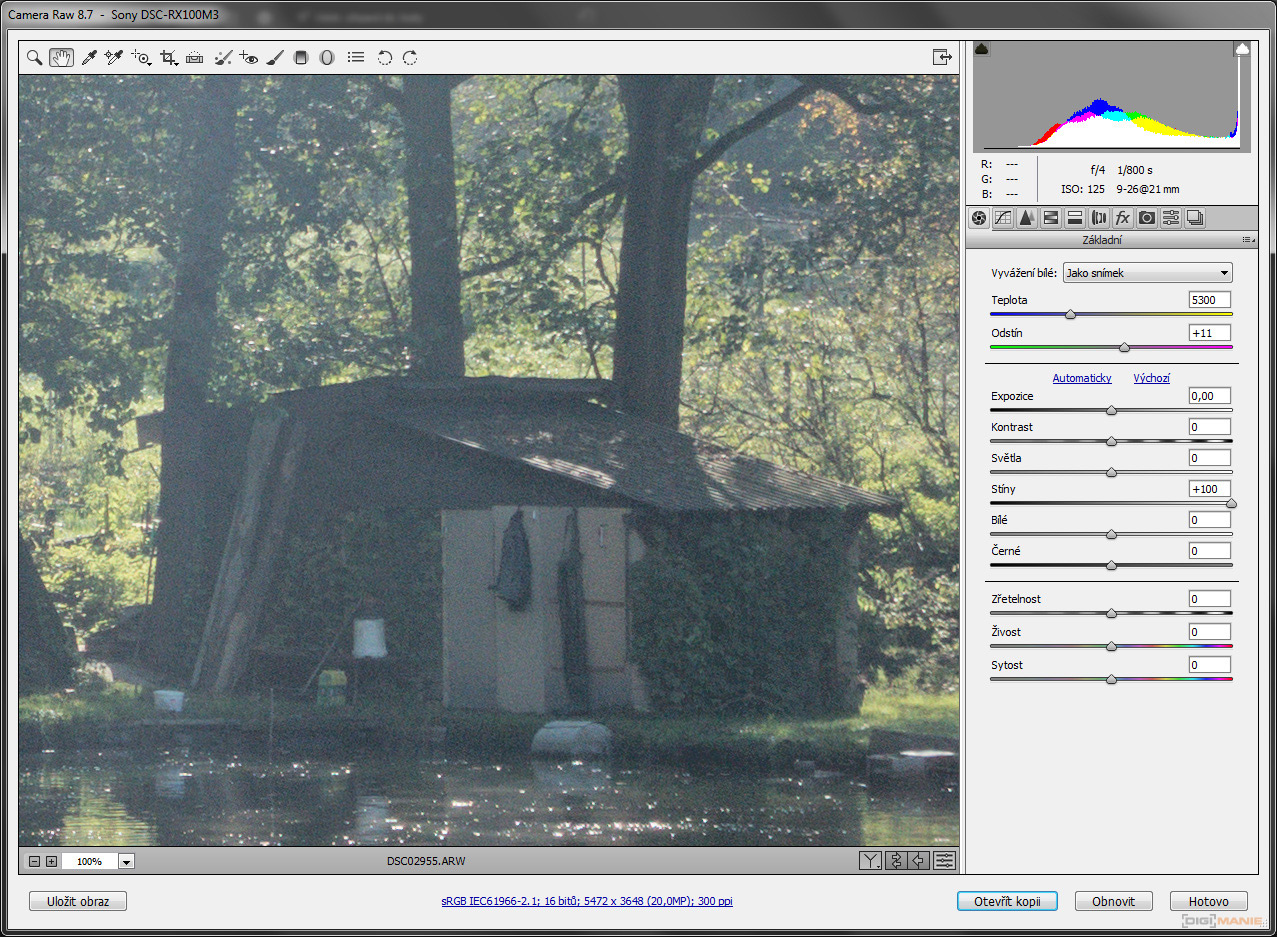The height and width of the screenshot is (937, 1277).
Task: Select the Straighten level tool
Action: 195,58
